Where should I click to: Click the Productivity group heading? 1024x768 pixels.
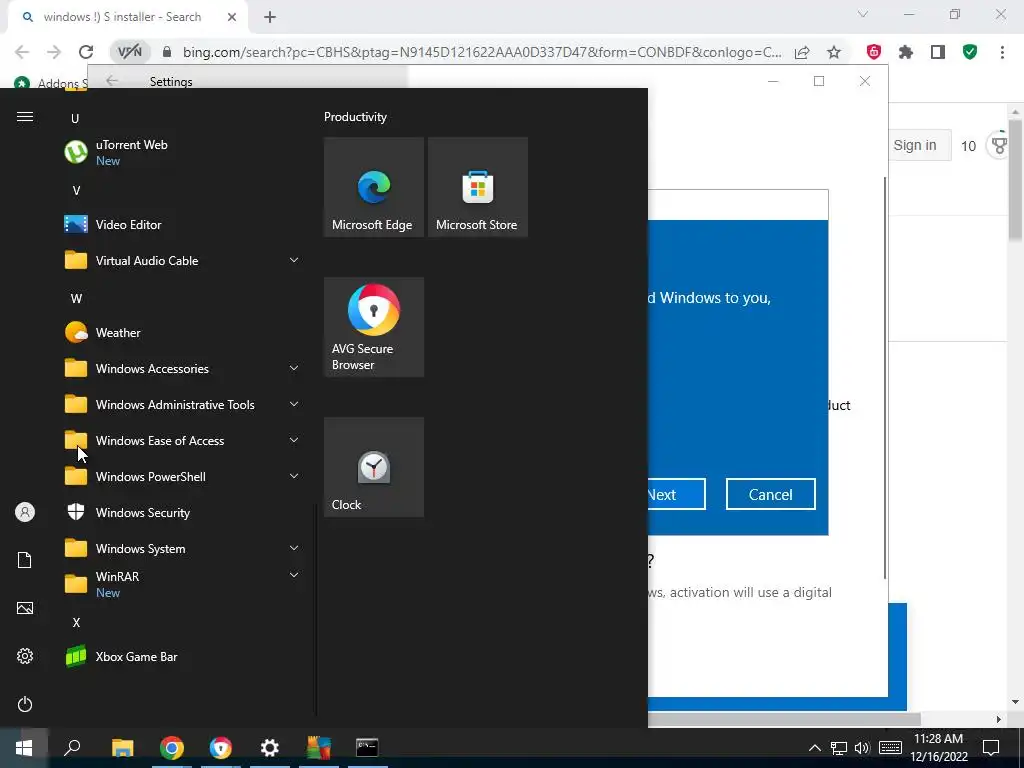pyautogui.click(x=355, y=117)
